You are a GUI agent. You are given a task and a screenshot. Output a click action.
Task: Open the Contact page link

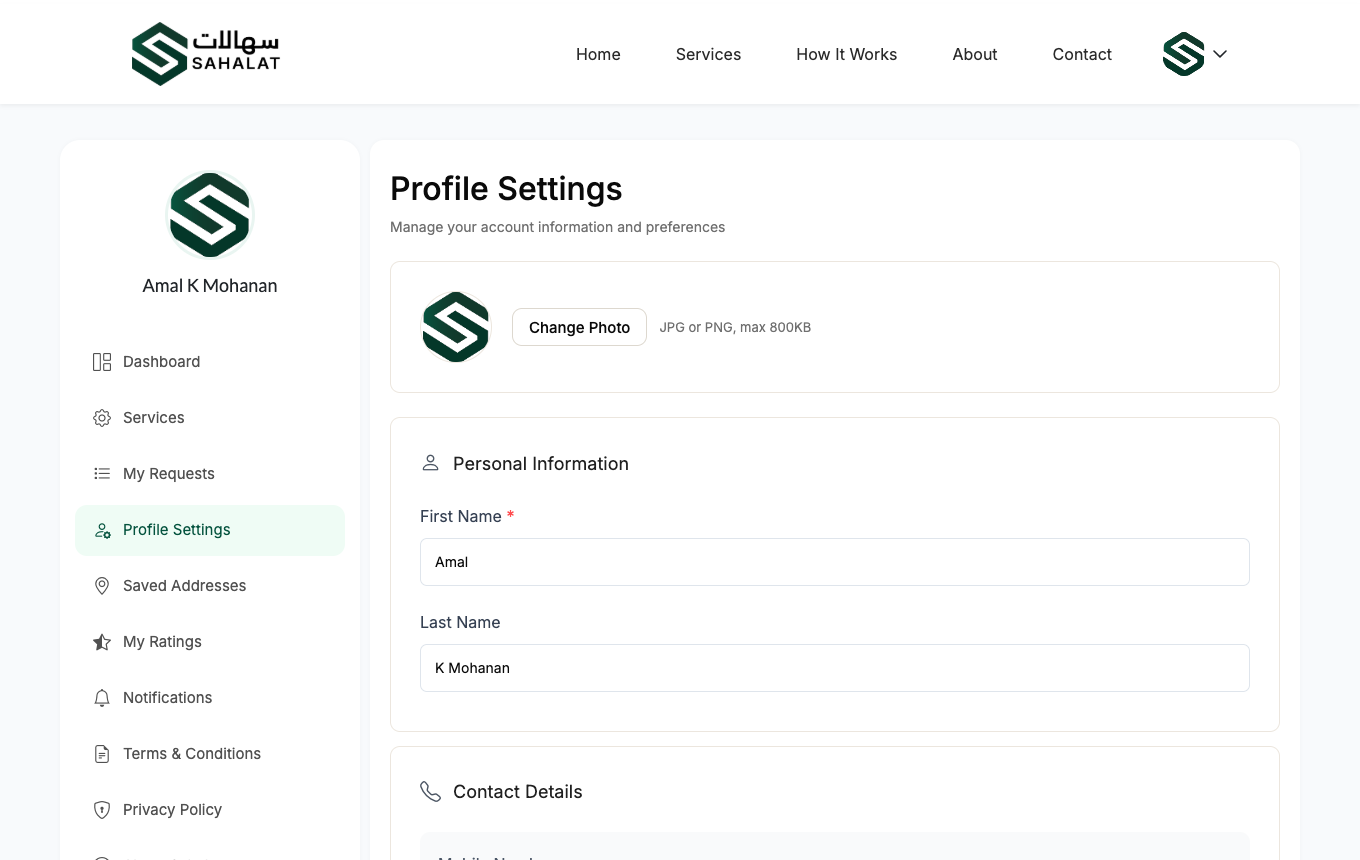pyautogui.click(x=1082, y=54)
